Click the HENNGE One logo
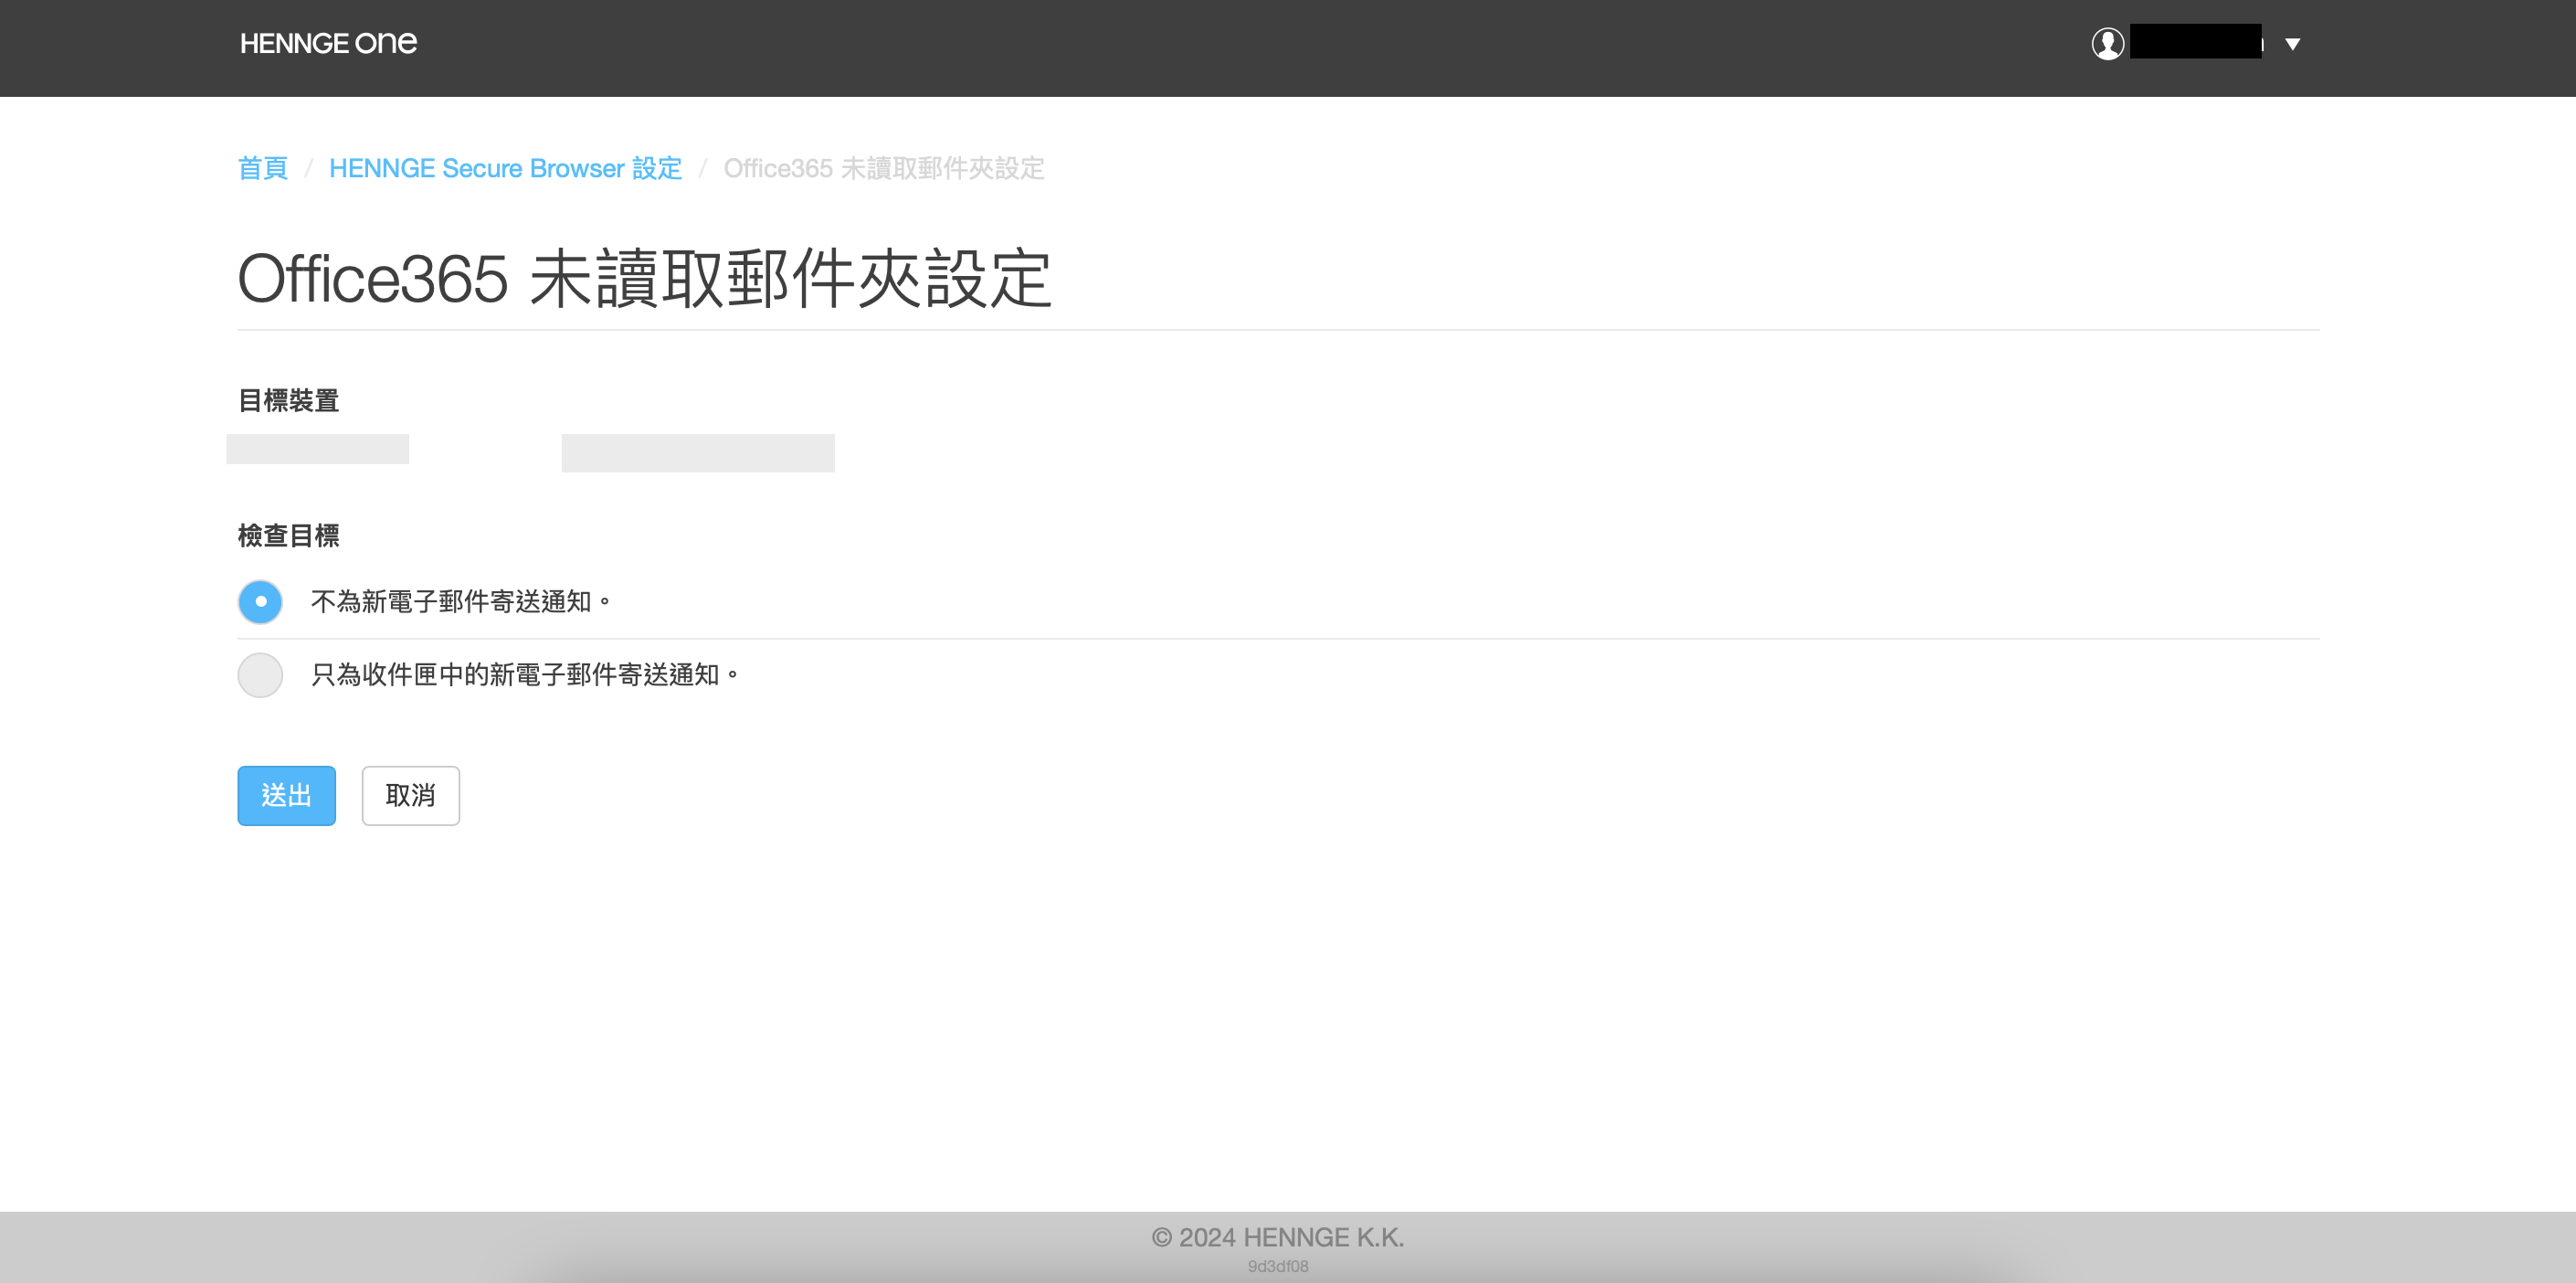Viewport: 2576px width, 1283px height. [328, 43]
